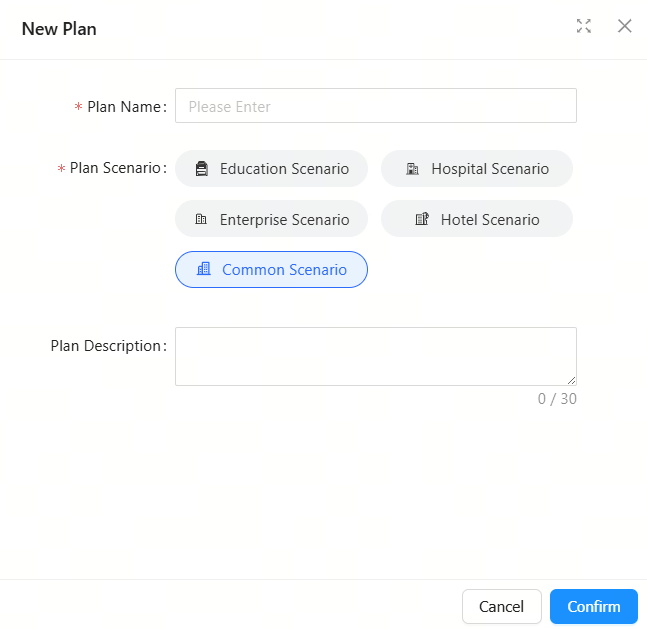Screen dimensions: 647x629
Task: Click the description box resize handle
Action: coord(571,381)
